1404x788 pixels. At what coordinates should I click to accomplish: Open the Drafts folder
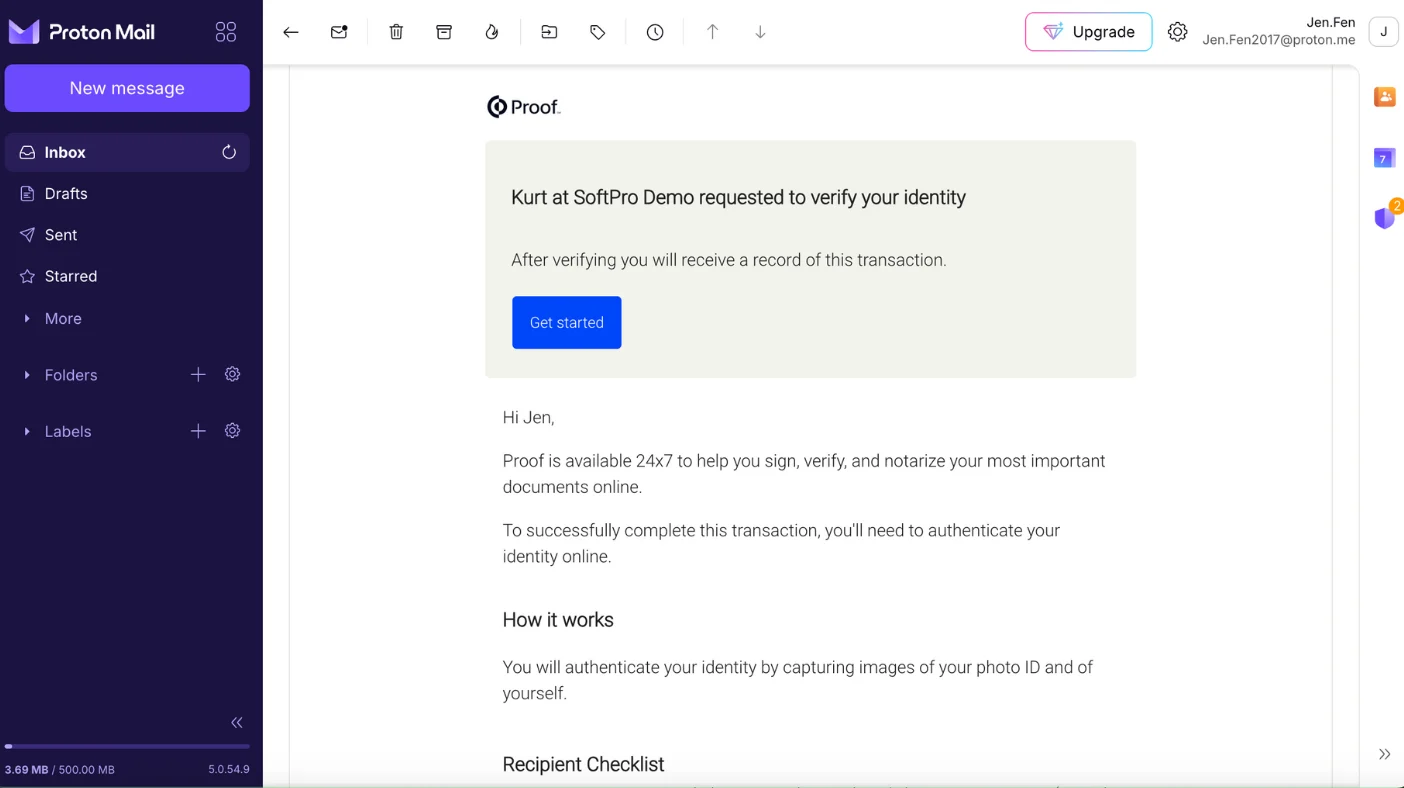(127, 194)
